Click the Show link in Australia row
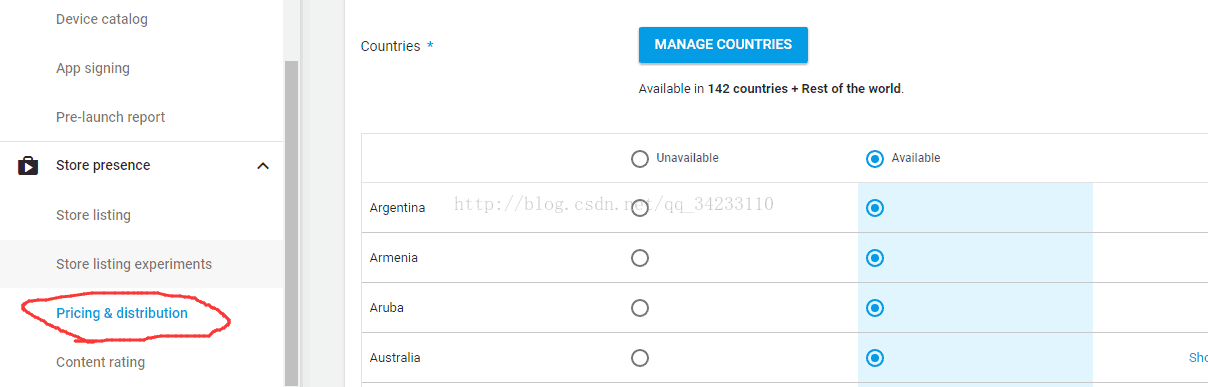 (1198, 358)
